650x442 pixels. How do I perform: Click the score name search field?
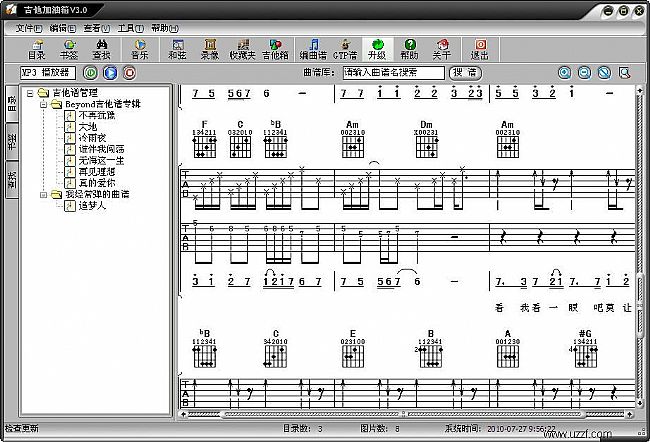point(393,73)
